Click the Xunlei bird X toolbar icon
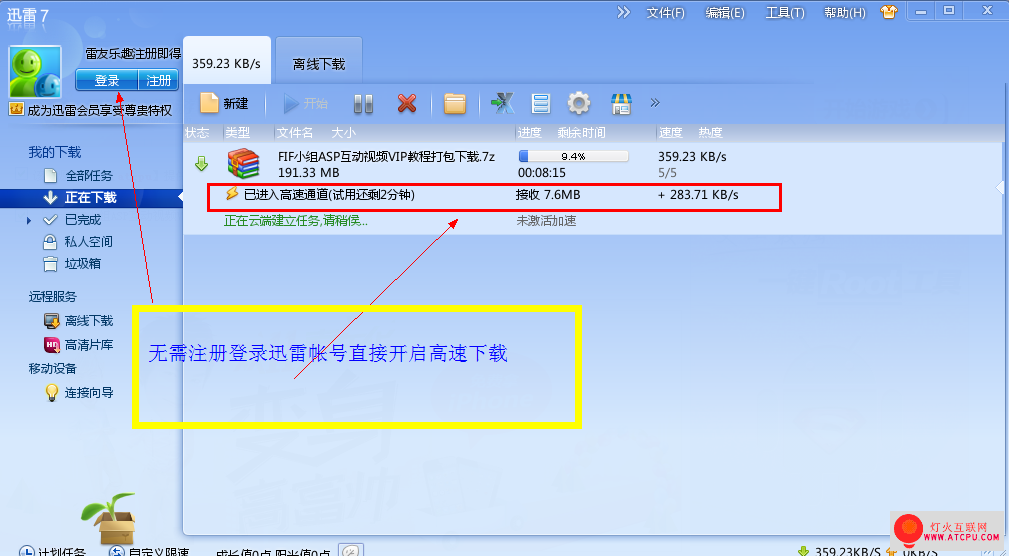The image size is (1009, 556). point(502,103)
